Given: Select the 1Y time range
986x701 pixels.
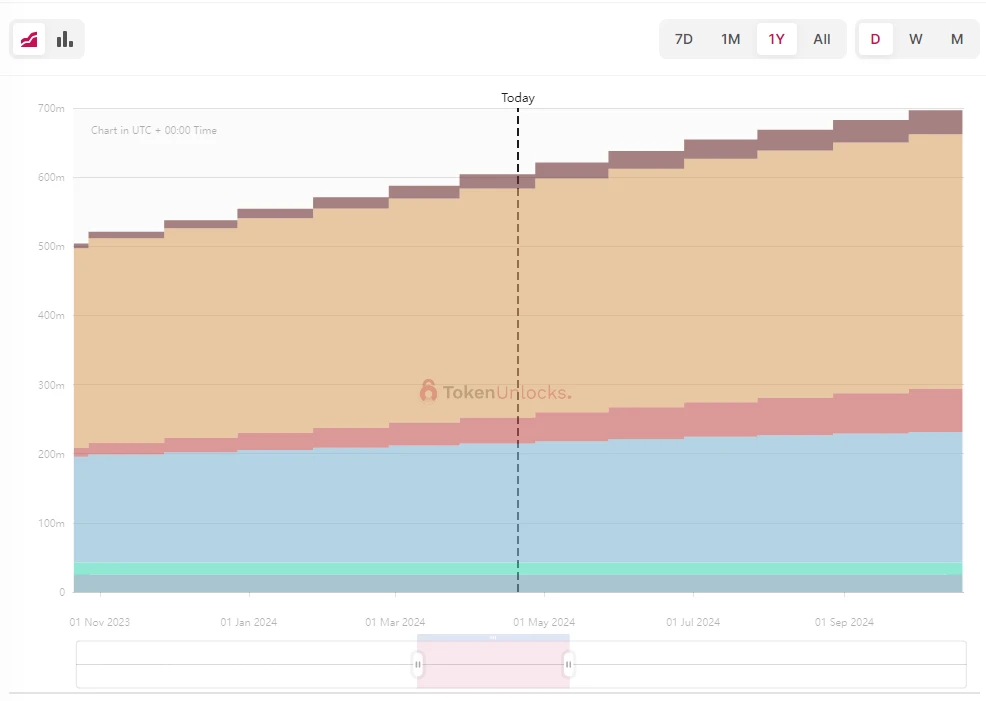Looking at the screenshot, I should pyautogui.click(x=776, y=39).
